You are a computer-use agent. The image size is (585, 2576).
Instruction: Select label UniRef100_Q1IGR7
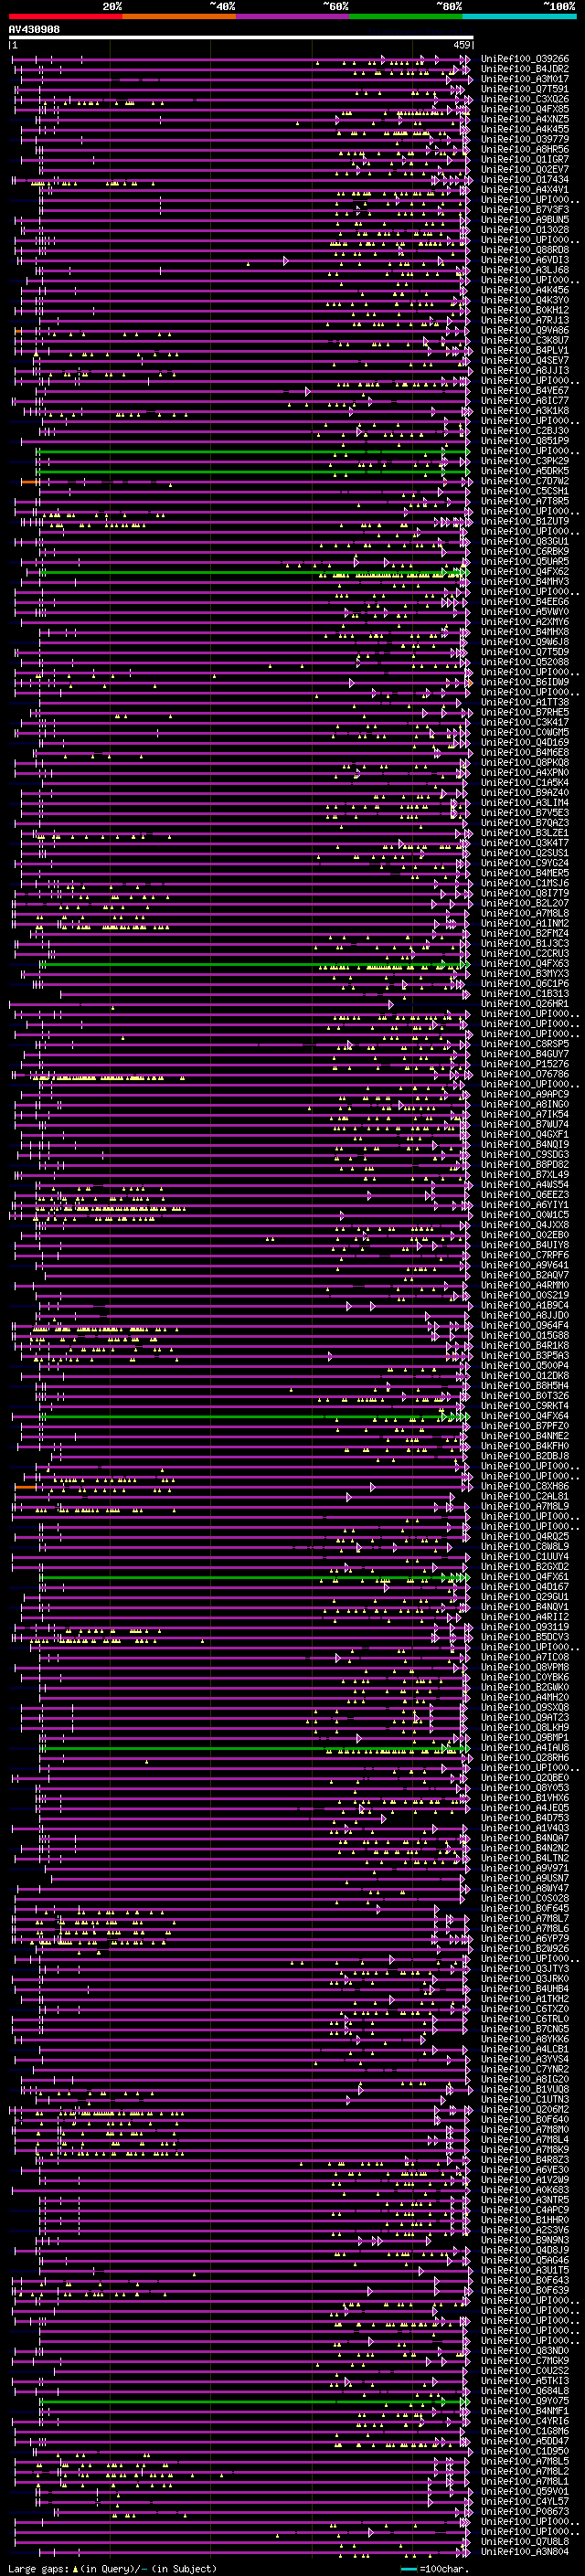(x=525, y=159)
